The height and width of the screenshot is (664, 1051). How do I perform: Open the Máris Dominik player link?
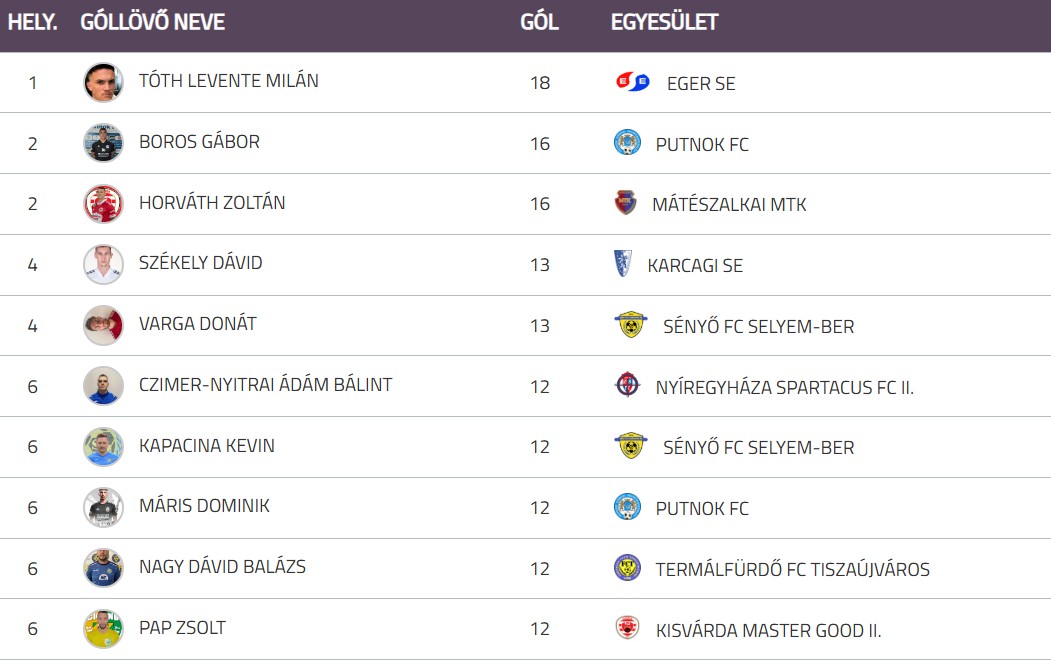[204, 506]
